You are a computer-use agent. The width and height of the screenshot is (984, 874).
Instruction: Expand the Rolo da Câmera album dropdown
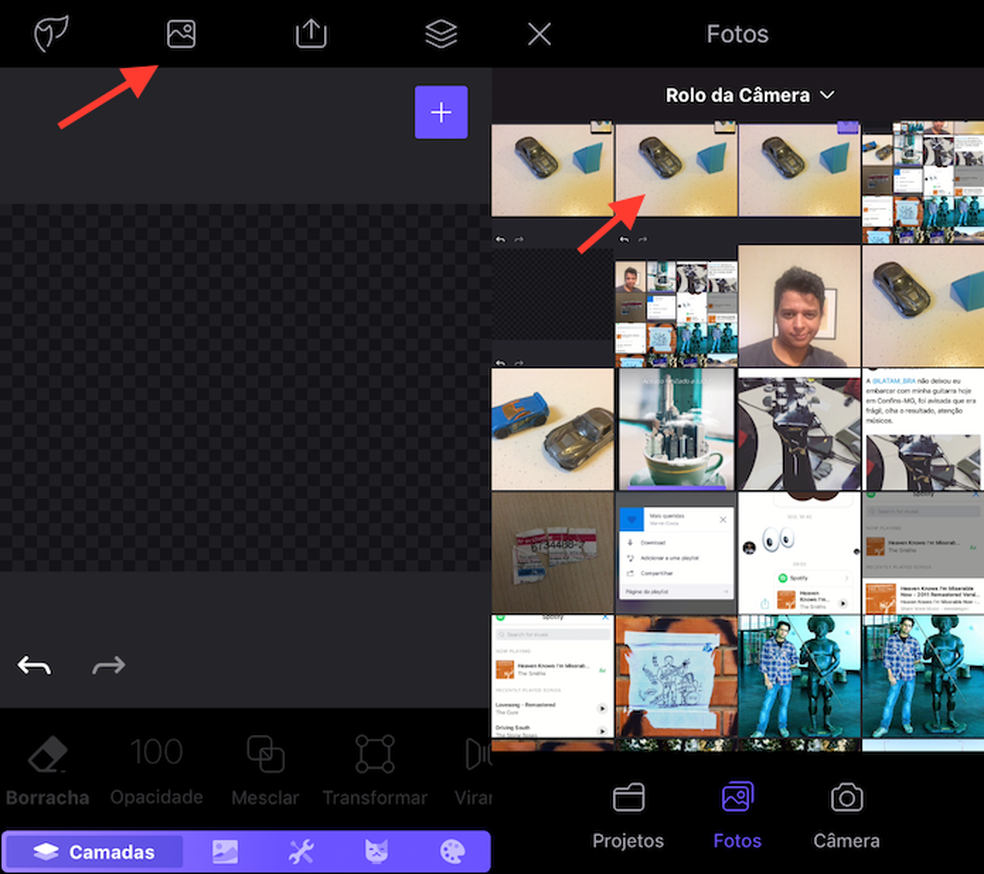[x=750, y=95]
